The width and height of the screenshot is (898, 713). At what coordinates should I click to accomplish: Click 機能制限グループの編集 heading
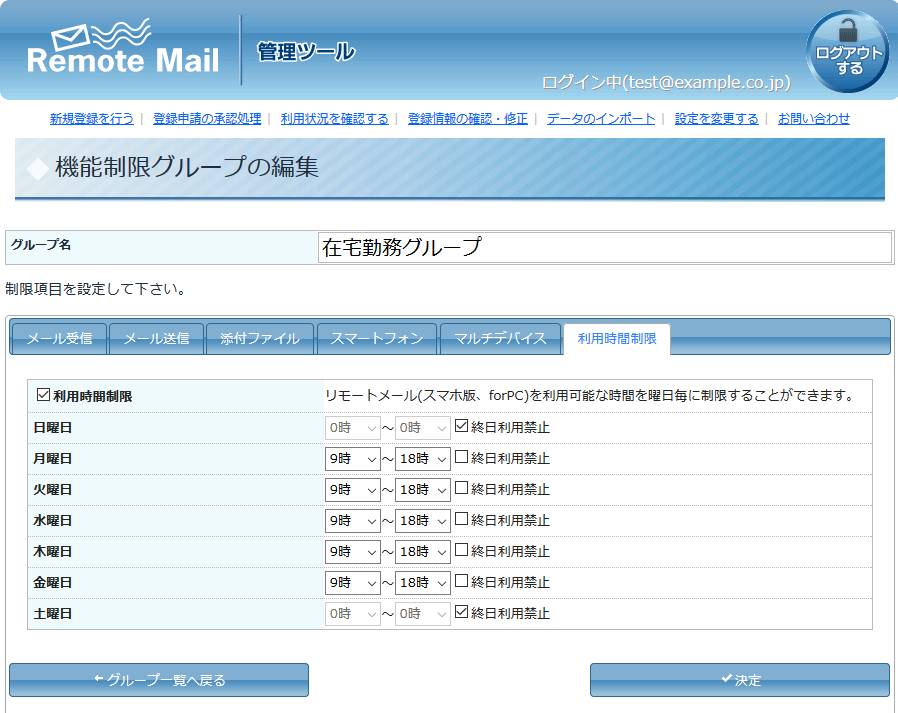click(187, 167)
